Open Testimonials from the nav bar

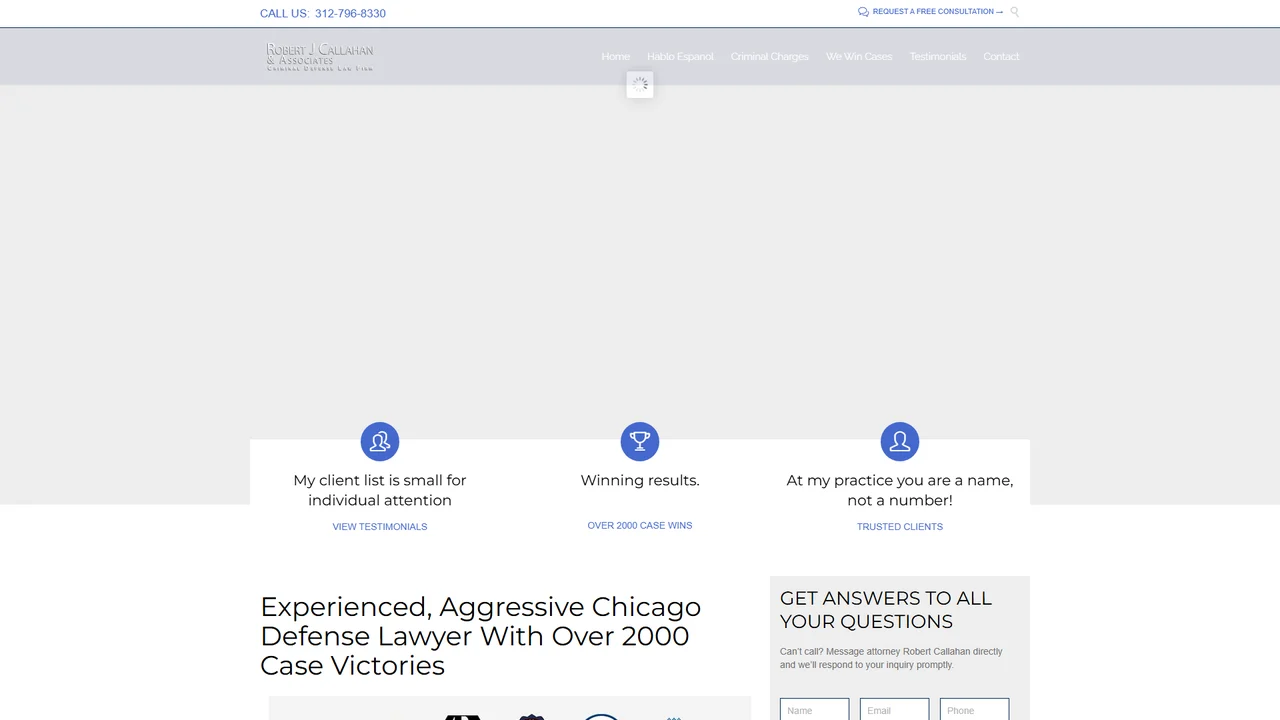tap(938, 57)
